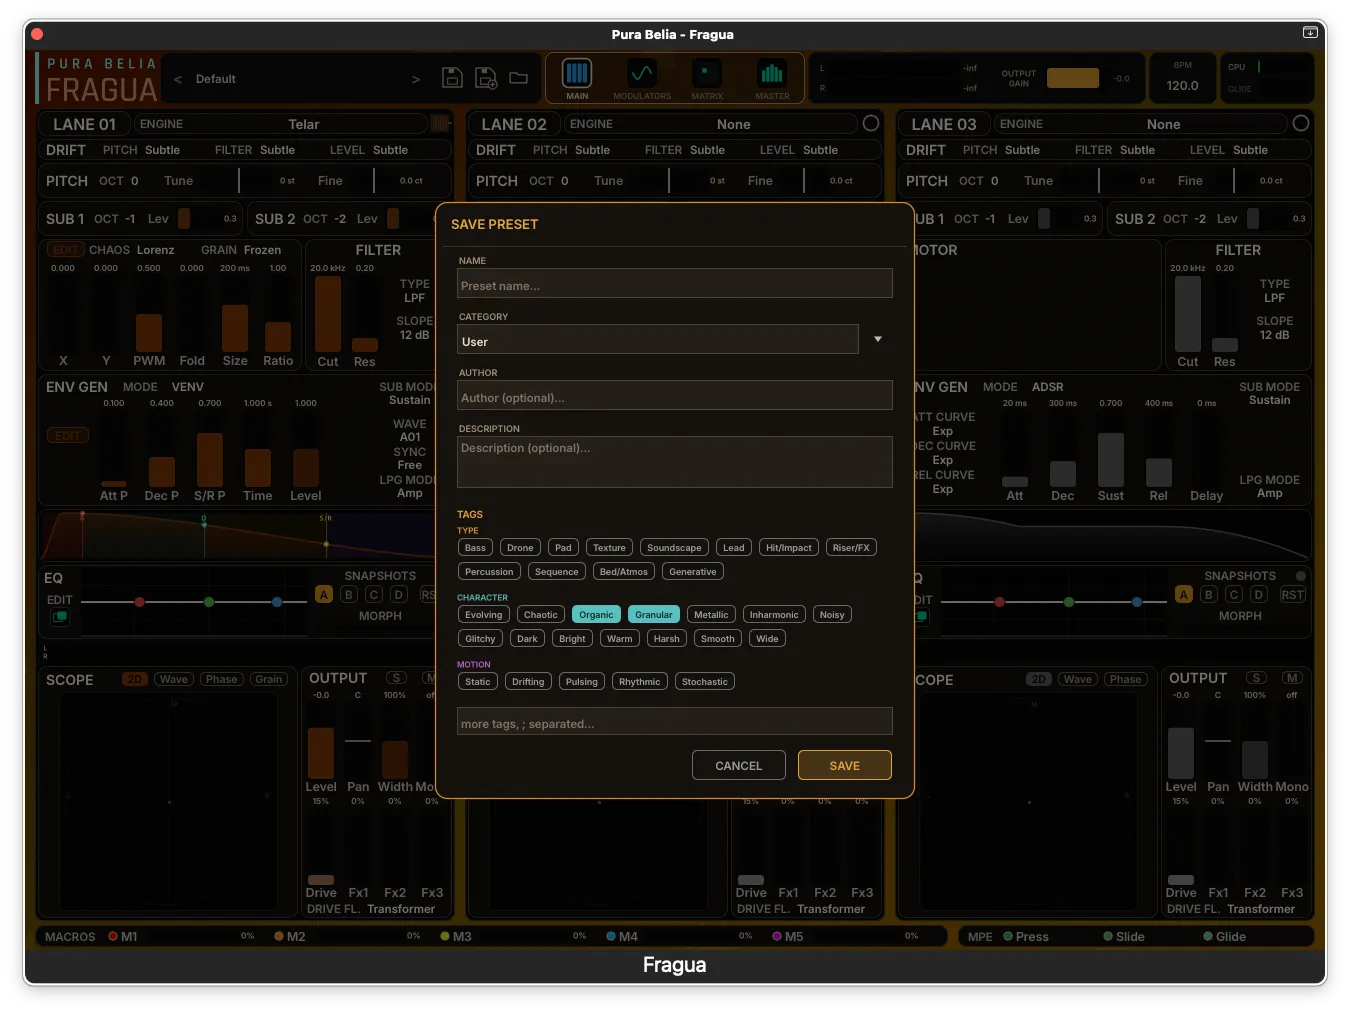This screenshot has width=1350, height=1013.
Task: Click Lane 01 EQ red band node
Action: click(x=139, y=602)
